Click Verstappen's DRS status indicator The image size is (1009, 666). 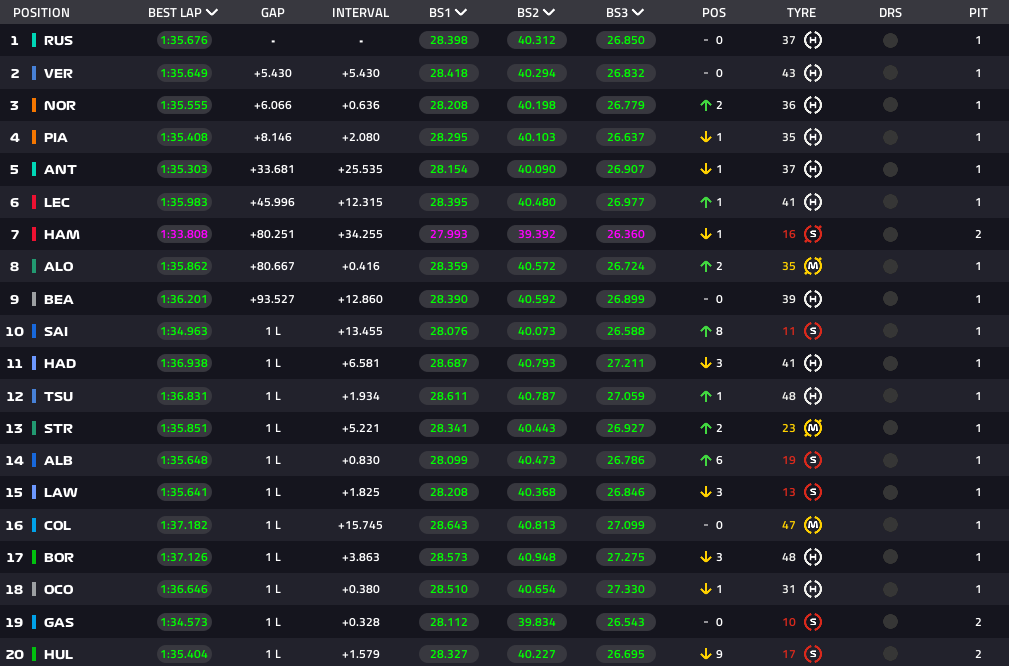890,73
